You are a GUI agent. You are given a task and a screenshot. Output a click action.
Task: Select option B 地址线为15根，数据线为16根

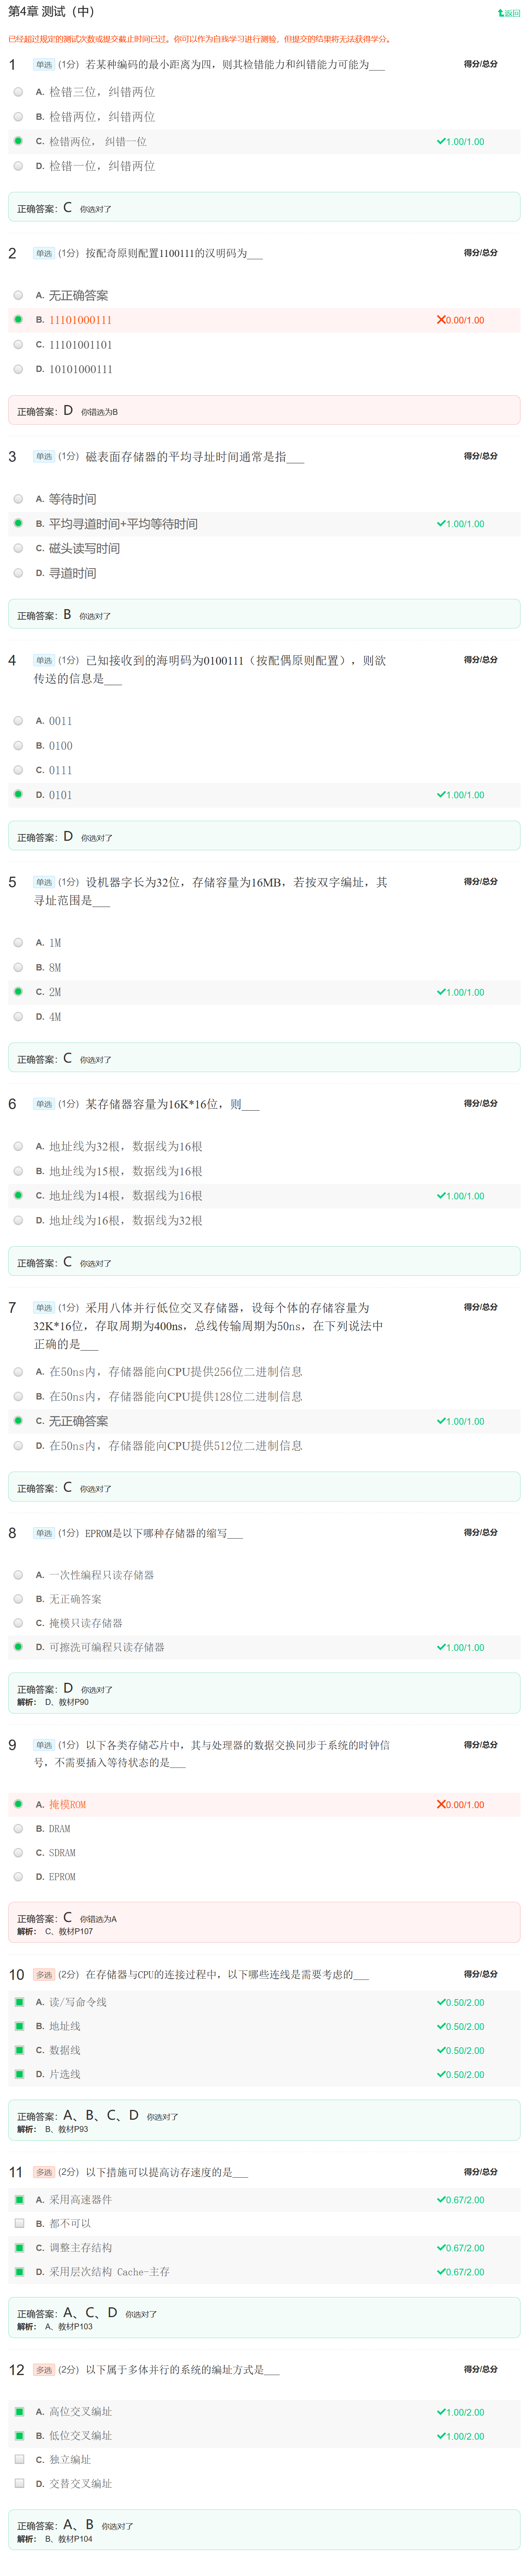(18, 1171)
